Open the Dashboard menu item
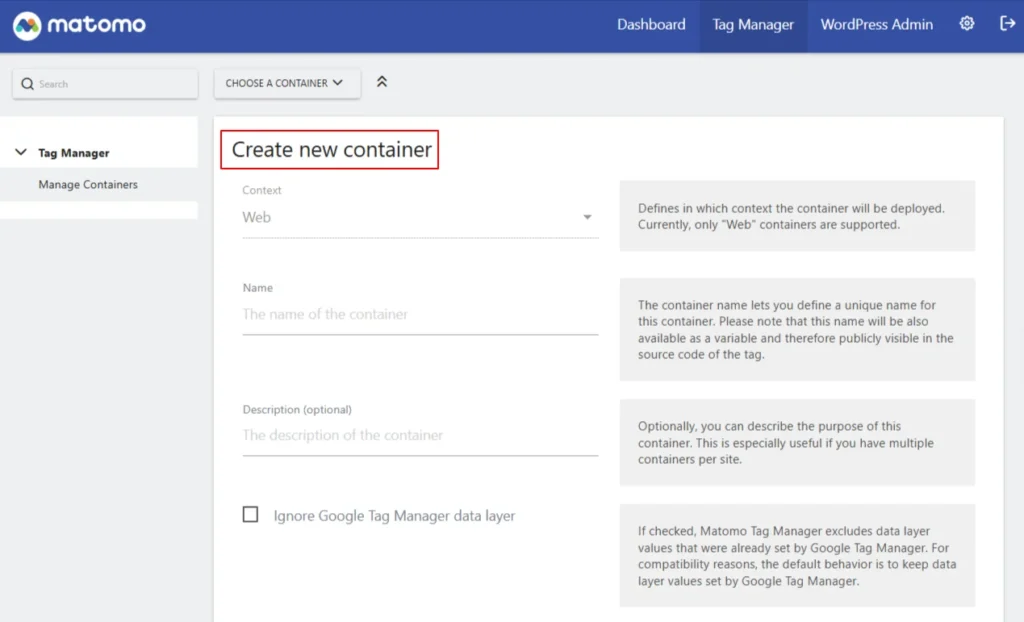The width and height of the screenshot is (1024, 622). pyautogui.click(x=651, y=25)
